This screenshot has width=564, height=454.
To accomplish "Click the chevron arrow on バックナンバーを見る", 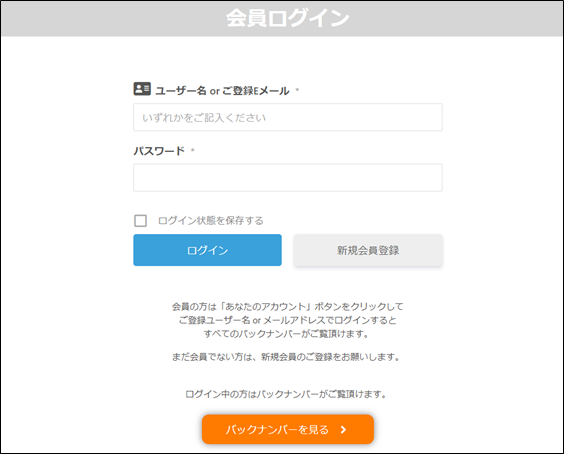I will point(343,430).
